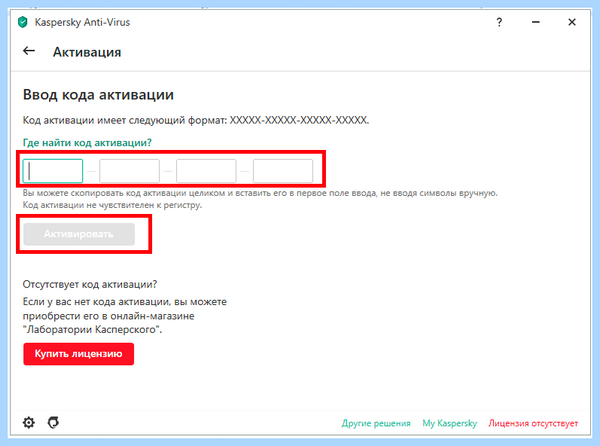
Task: Click the Kaspersky shield logo in the title bar
Action: [23, 22]
